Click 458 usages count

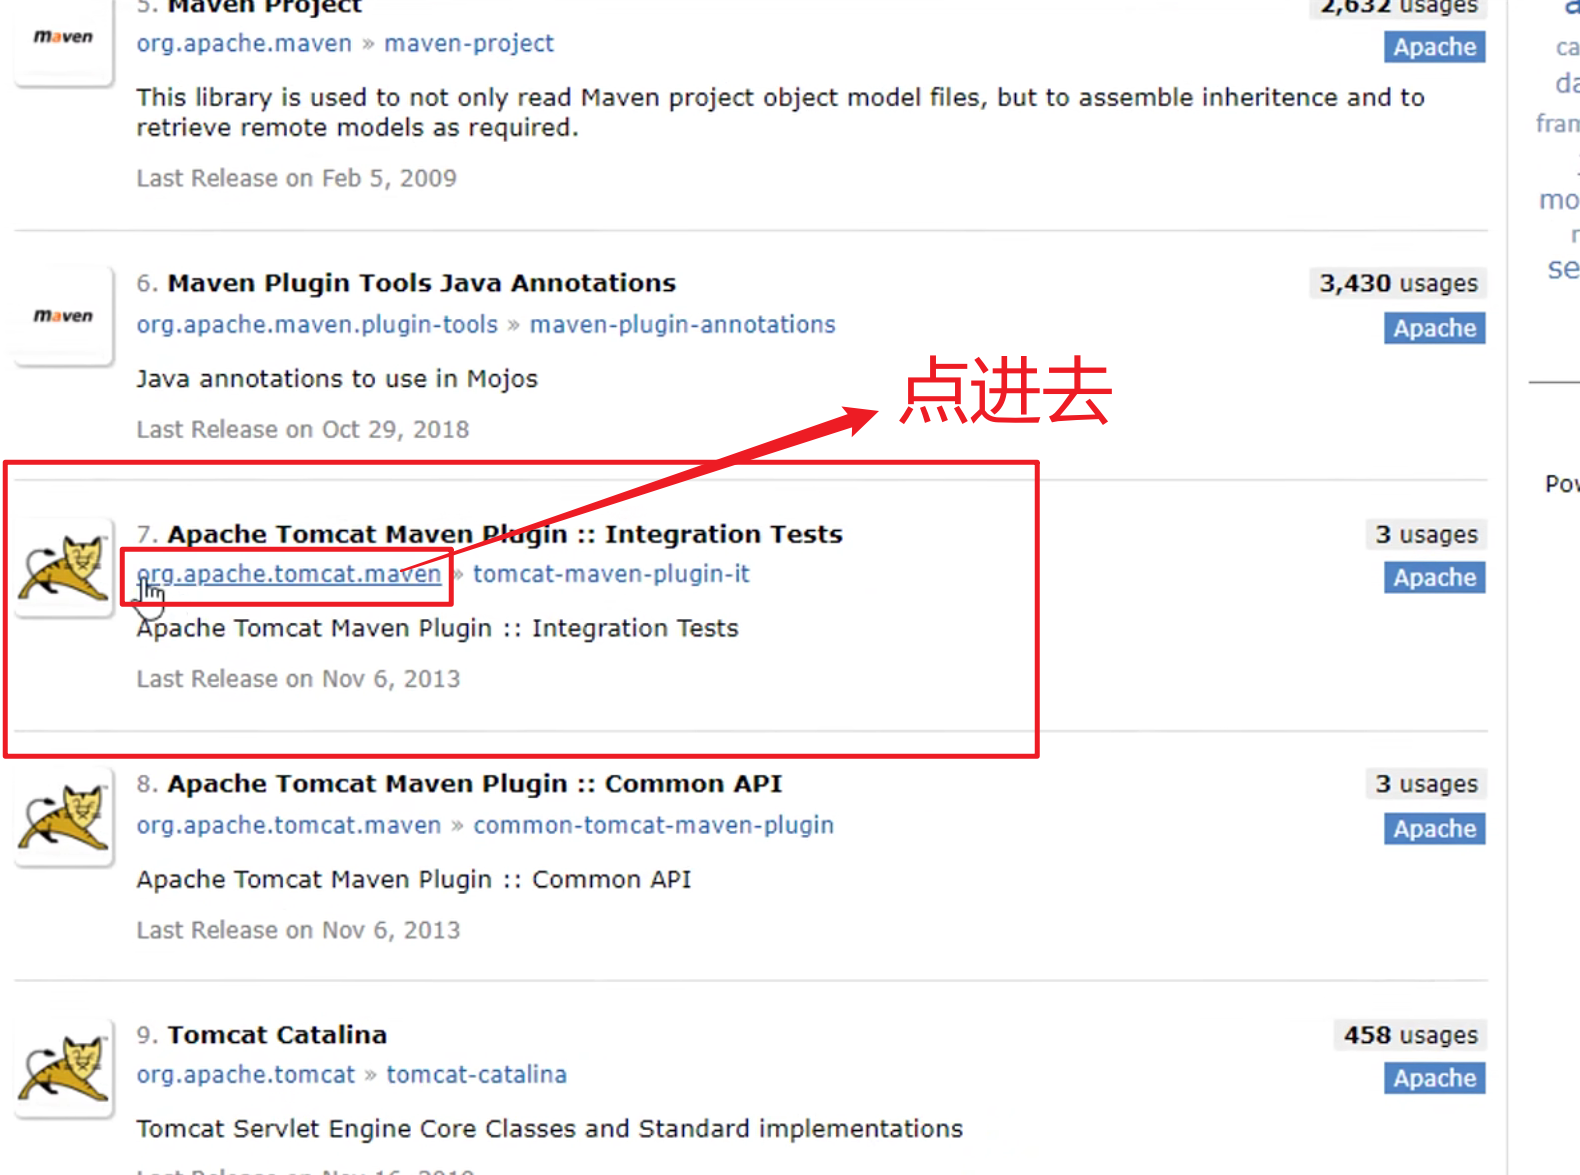(x=1410, y=1035)
